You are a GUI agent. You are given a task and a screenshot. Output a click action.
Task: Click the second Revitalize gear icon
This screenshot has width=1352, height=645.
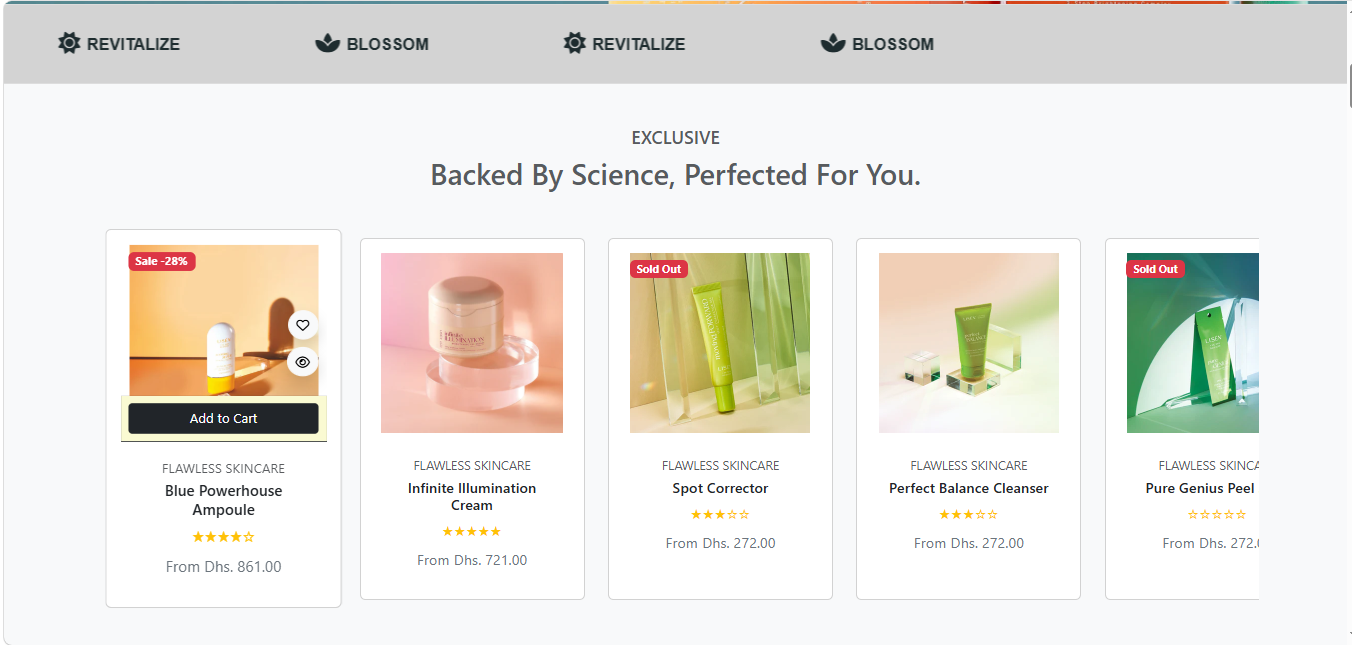(574, 43)
